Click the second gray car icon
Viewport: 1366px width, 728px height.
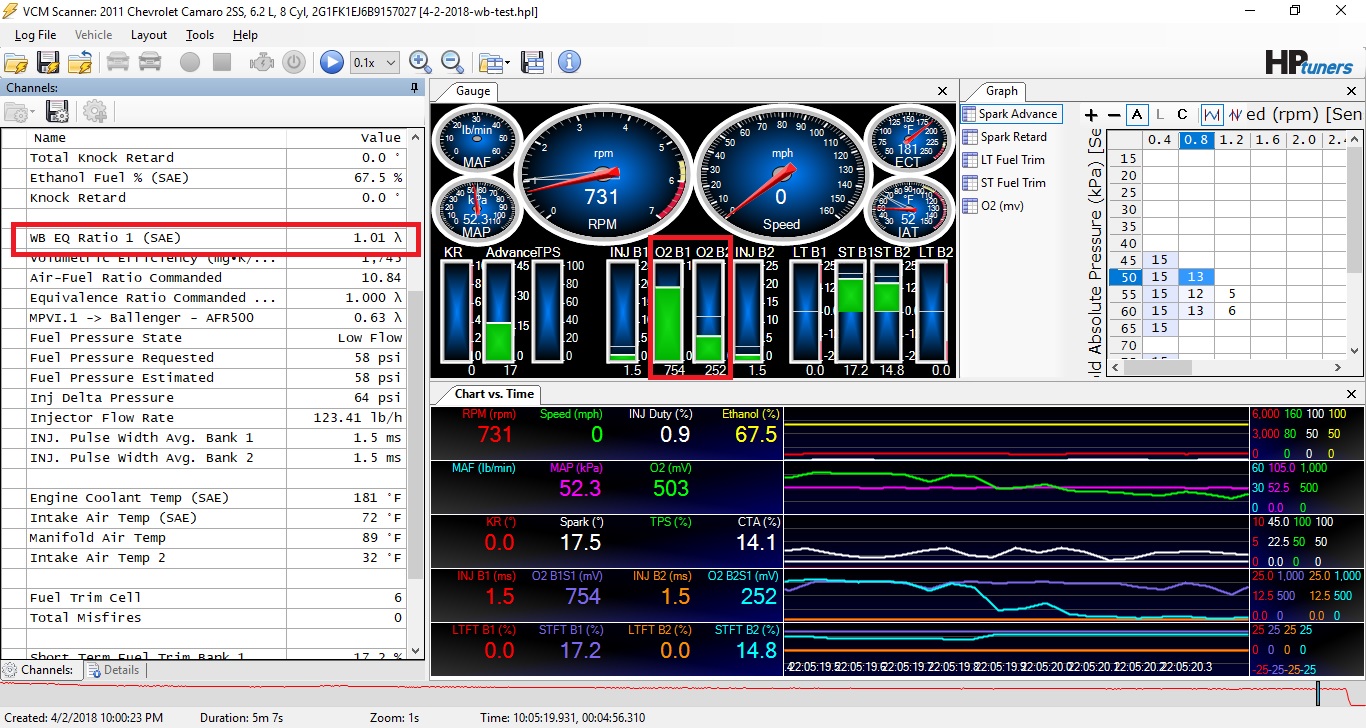[150, 62]
